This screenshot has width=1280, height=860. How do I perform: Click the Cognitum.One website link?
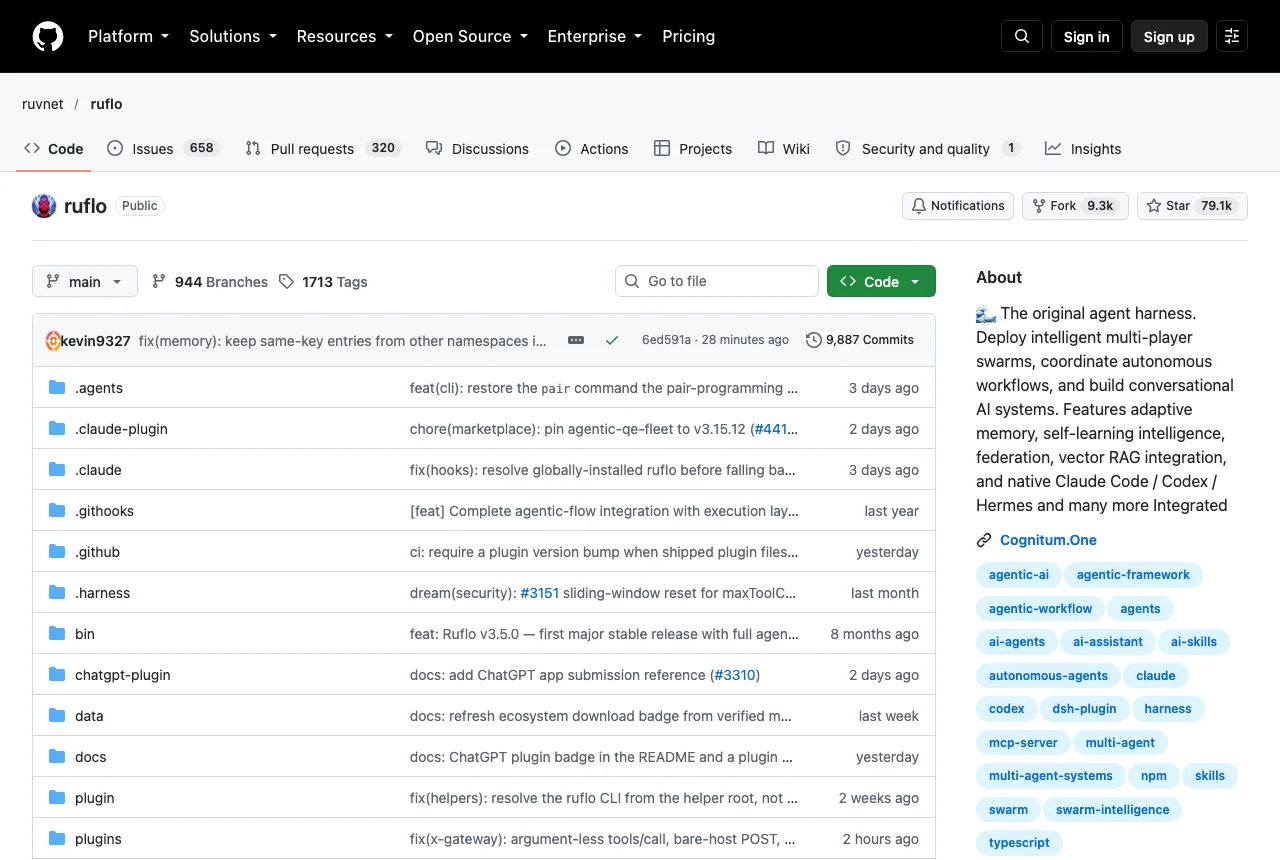[x=1048, y=540]
